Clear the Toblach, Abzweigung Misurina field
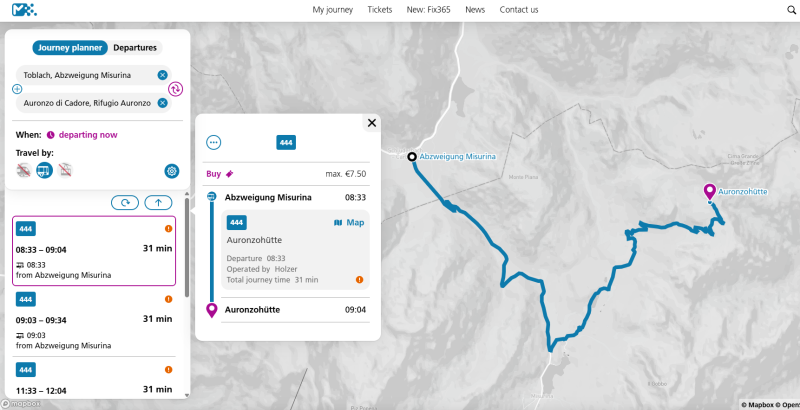The width and height of the screenshot is (800, 410). point(162,75)
